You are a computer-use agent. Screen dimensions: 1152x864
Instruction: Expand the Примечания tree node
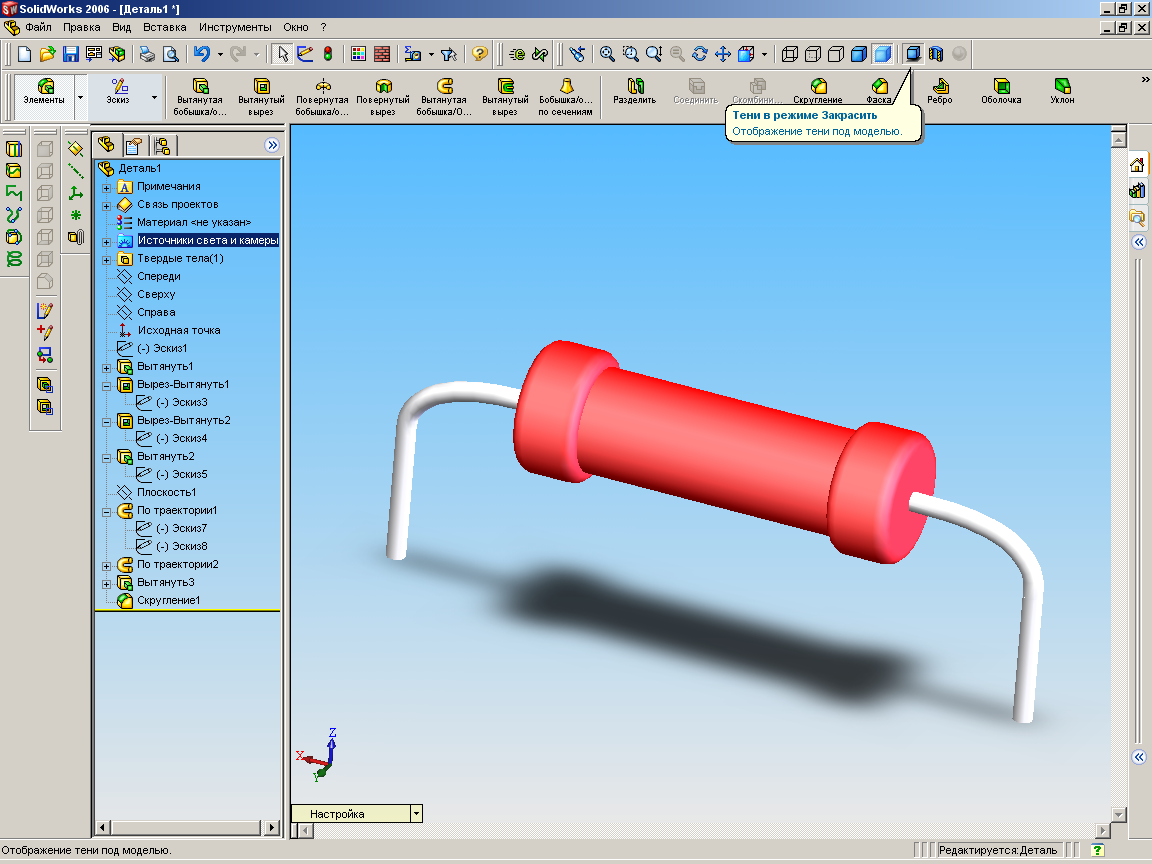pos(107,187)
